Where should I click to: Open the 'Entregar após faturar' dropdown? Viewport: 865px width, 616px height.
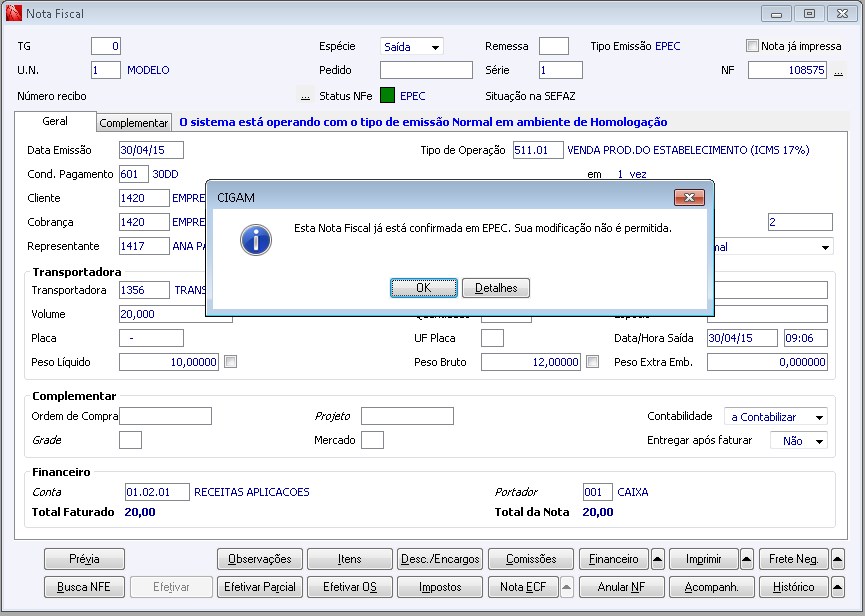[x=819, y=441]
